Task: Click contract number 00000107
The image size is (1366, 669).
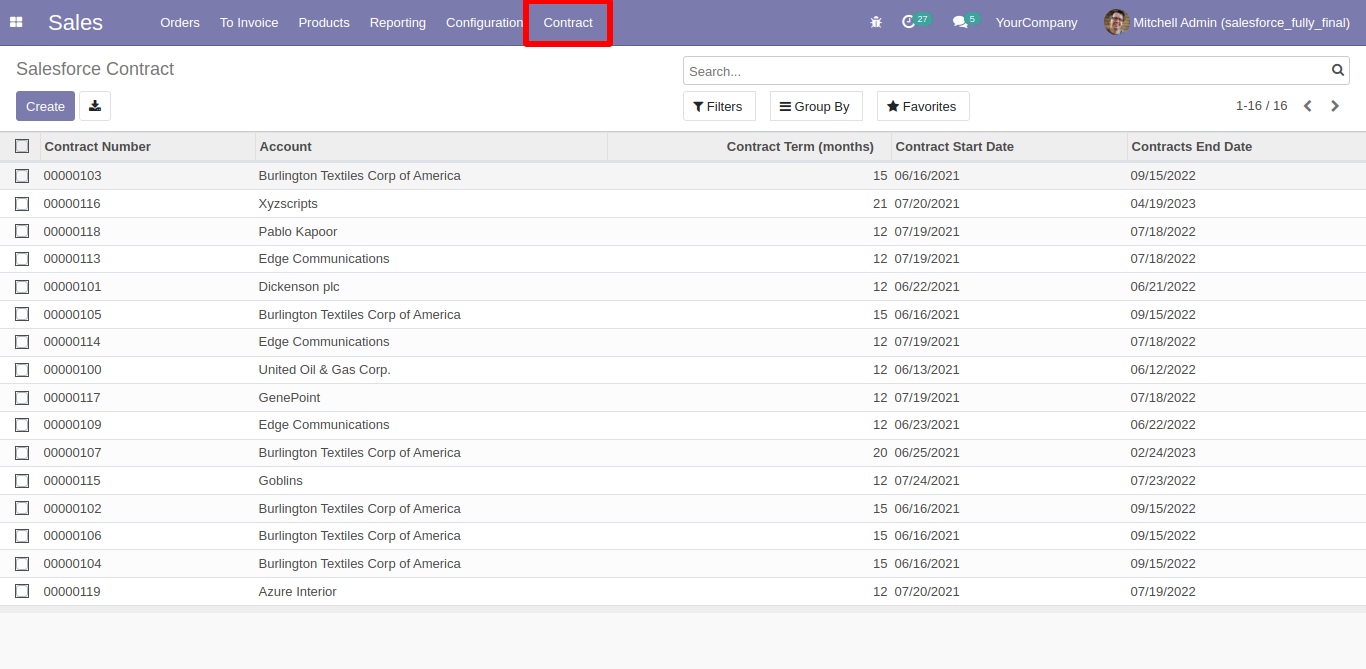Action: click(x=72, y=453)
